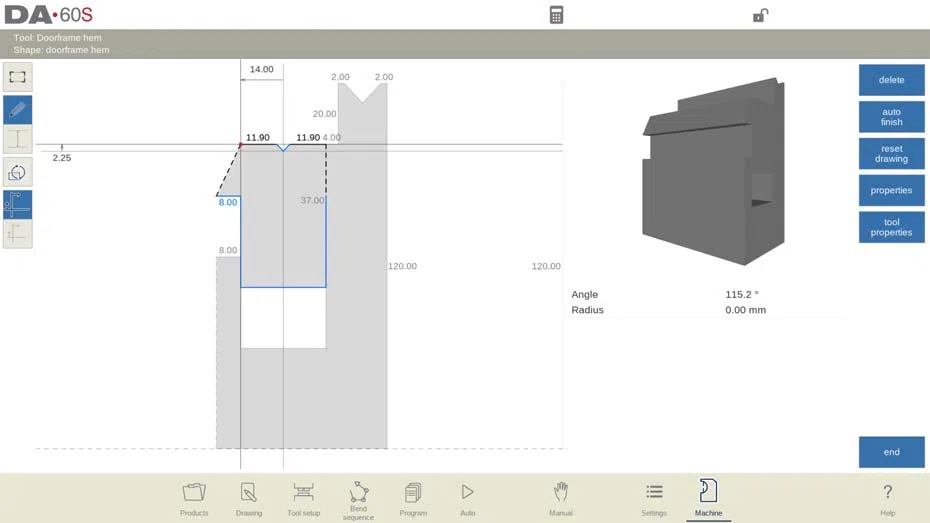Open the Products tab
The height and width of the screenshot is (523, 930).
(x=194, y=499)
